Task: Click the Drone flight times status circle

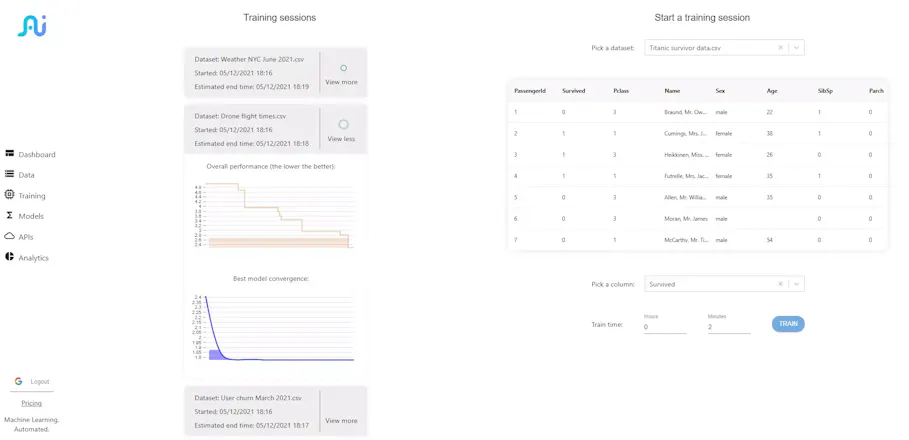Action: click(343, 124)
